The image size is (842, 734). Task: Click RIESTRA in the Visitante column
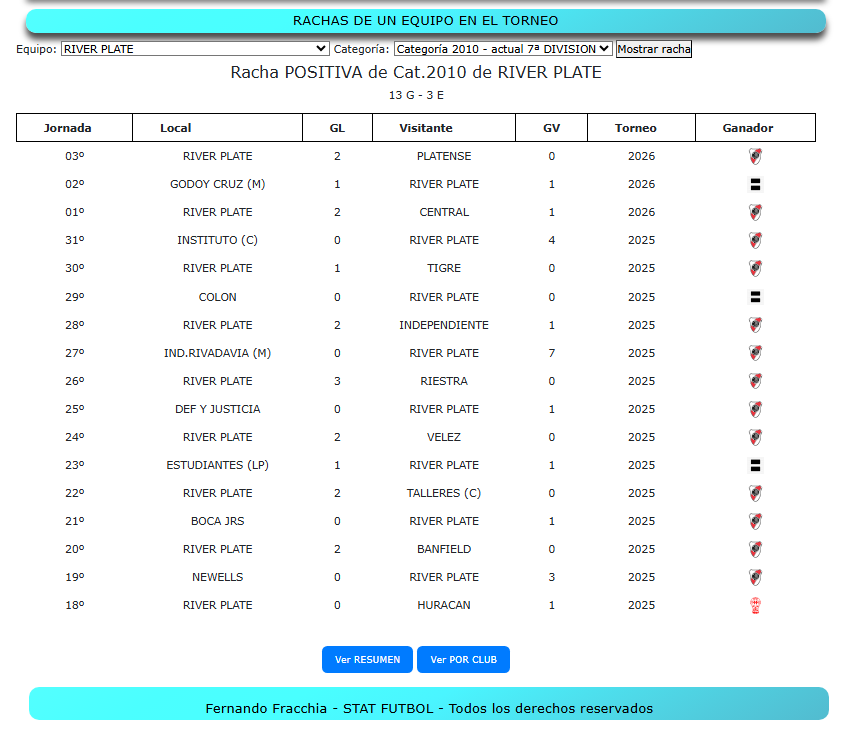click(444, 381)
